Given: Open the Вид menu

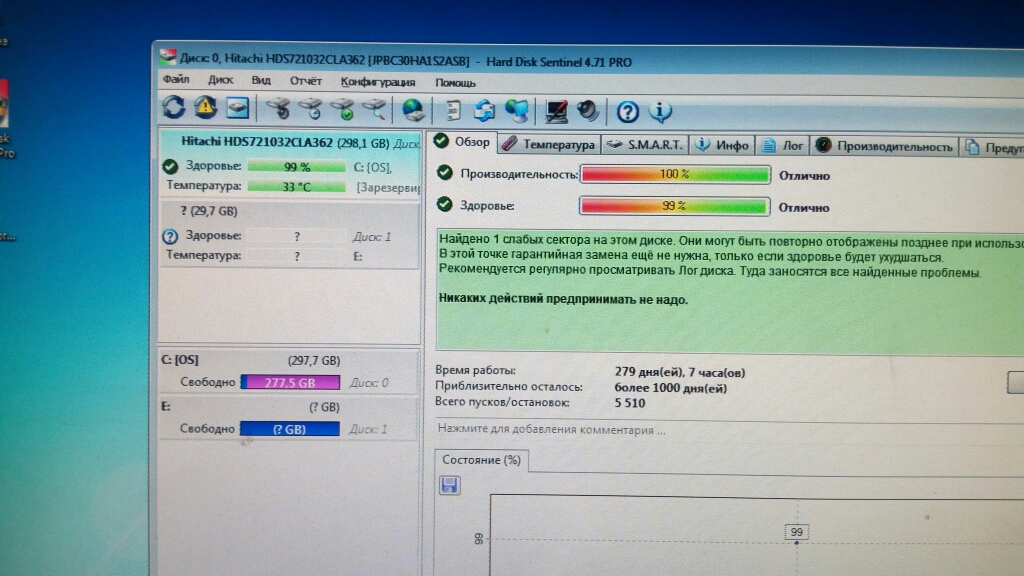Looking at the screenshot, I should 261,81.
